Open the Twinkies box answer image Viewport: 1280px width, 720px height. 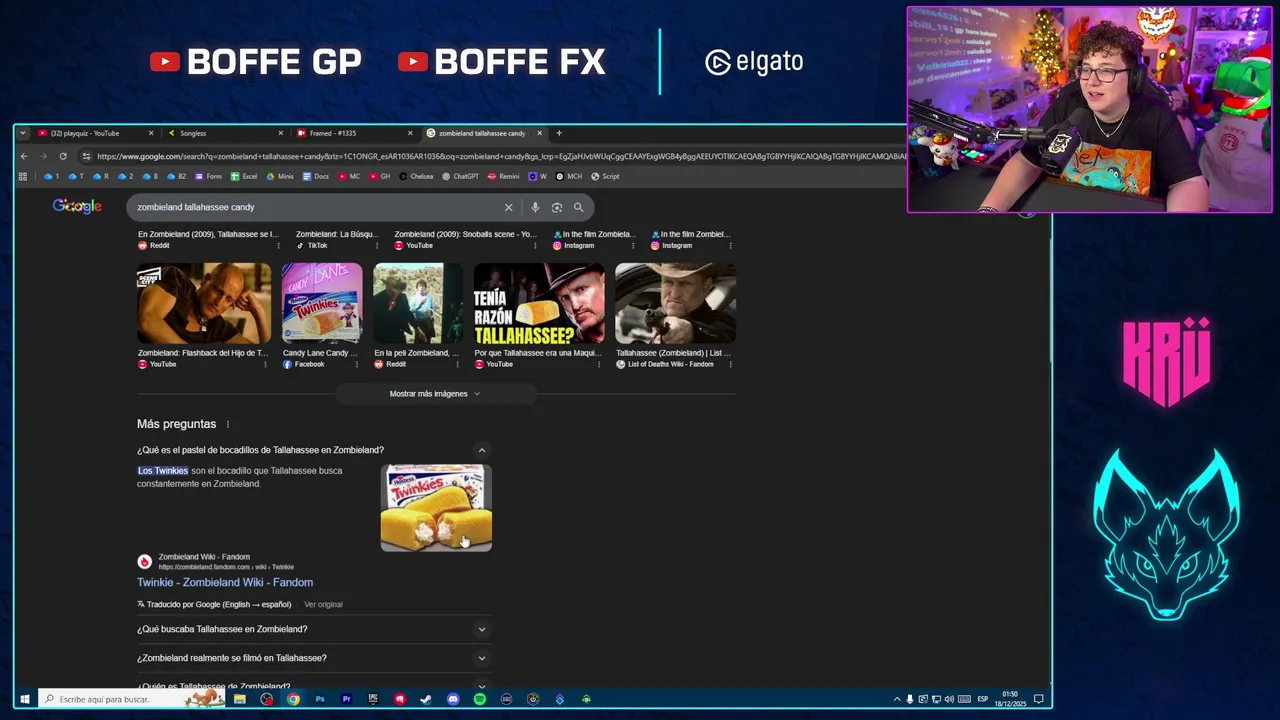(436, 508)
